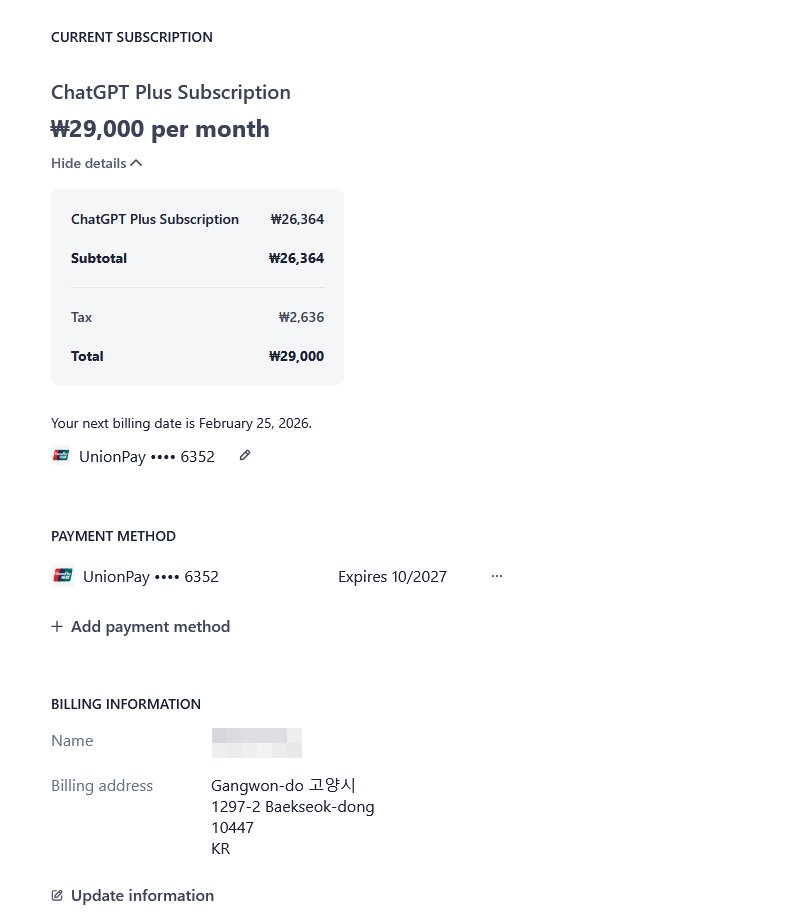Click the Tax ₩2,636 amount
The height and width of the screenshot is (912, 810).
point(301,317)
